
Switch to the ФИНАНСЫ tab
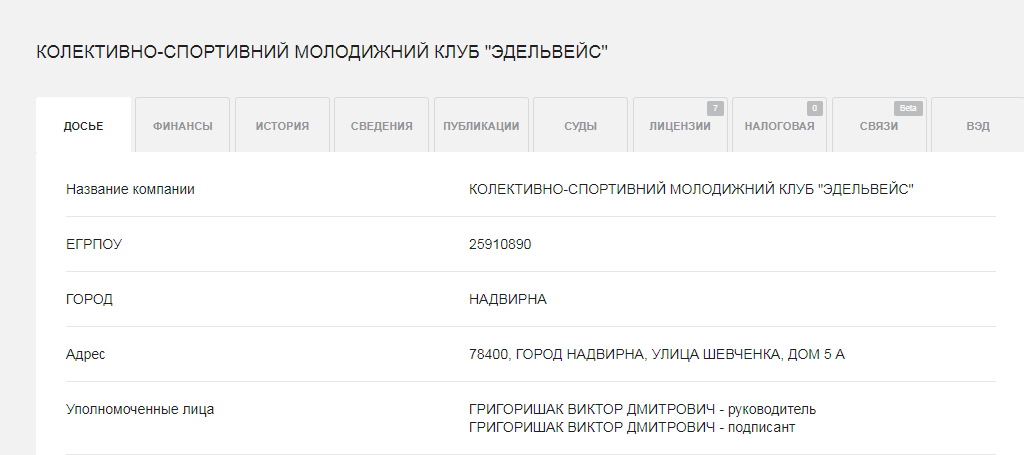coord(183,126)
